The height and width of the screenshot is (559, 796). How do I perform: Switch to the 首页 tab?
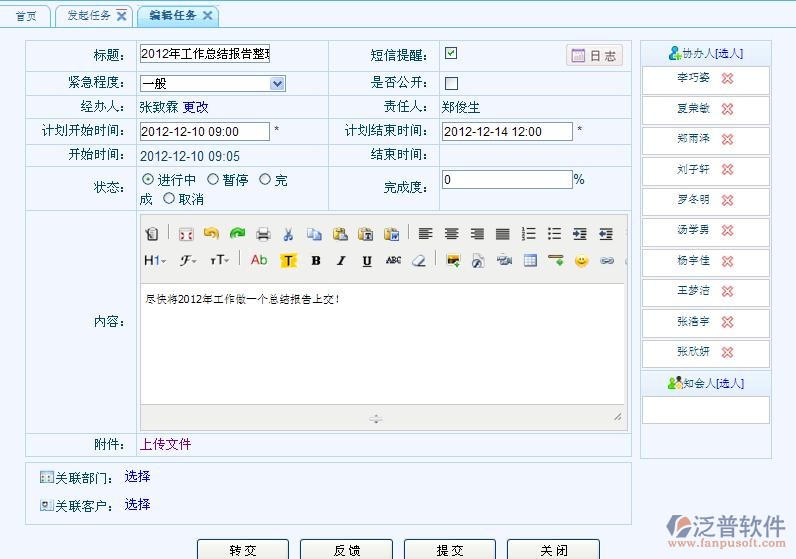26,16
